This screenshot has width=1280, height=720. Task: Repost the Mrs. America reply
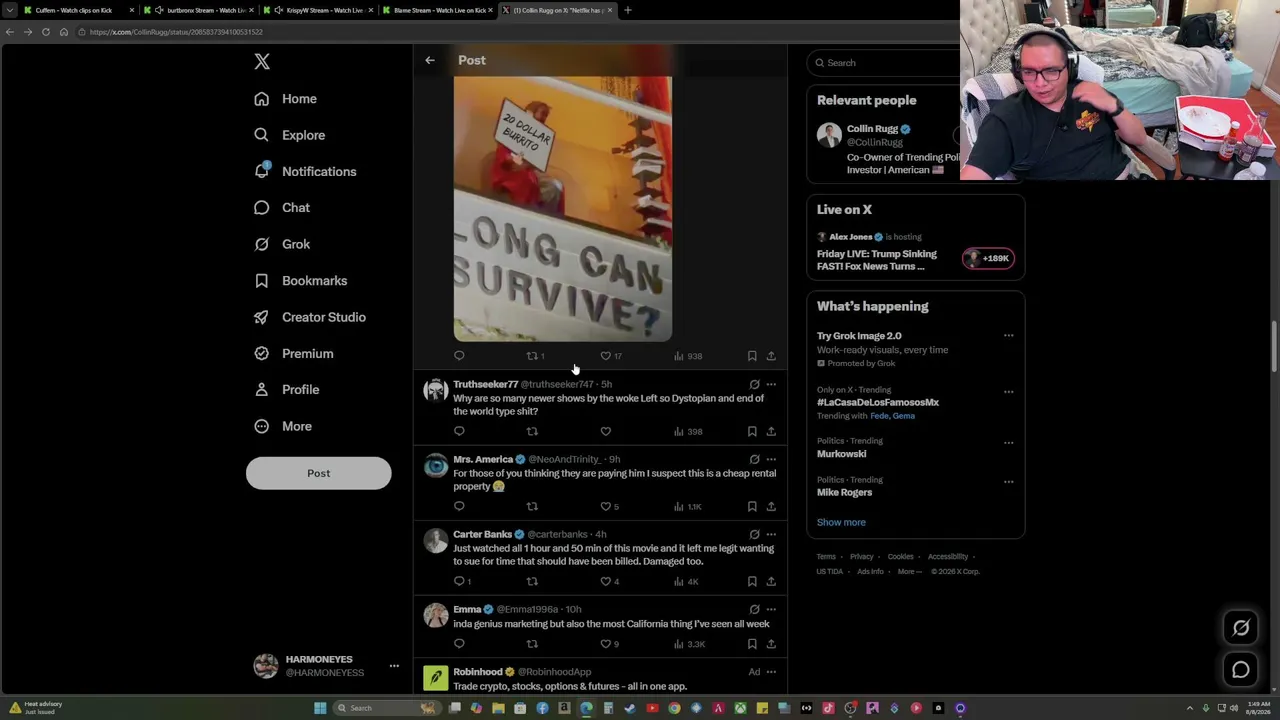[x=532, y=506]
